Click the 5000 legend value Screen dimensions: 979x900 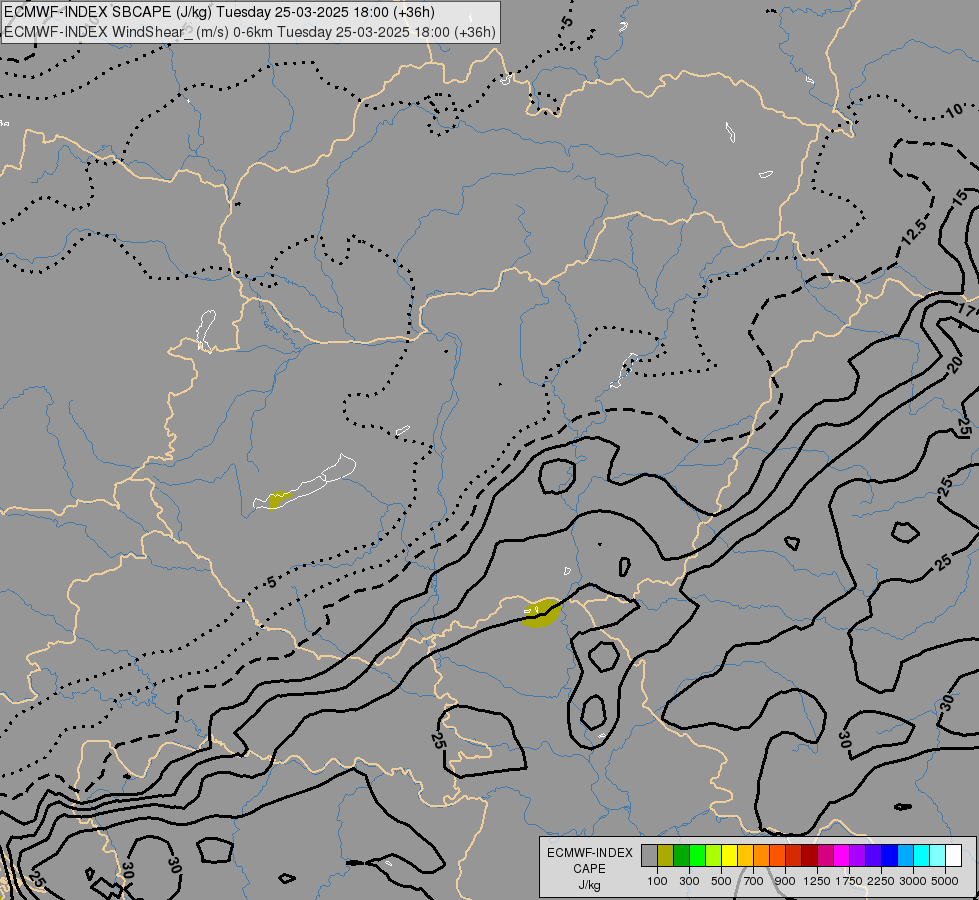[945, 881]
